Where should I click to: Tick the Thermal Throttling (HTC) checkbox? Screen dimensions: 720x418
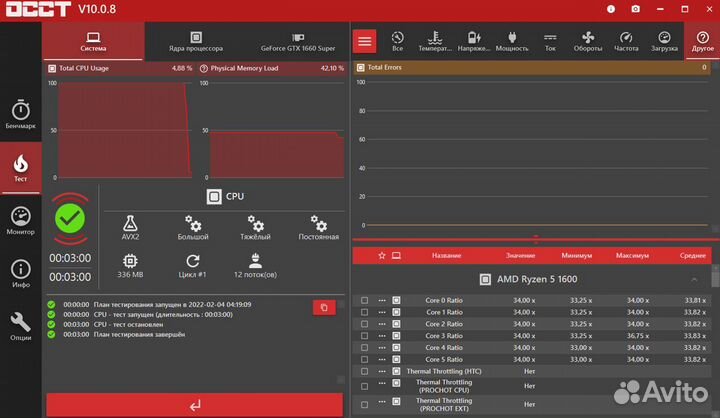point(364,371)
